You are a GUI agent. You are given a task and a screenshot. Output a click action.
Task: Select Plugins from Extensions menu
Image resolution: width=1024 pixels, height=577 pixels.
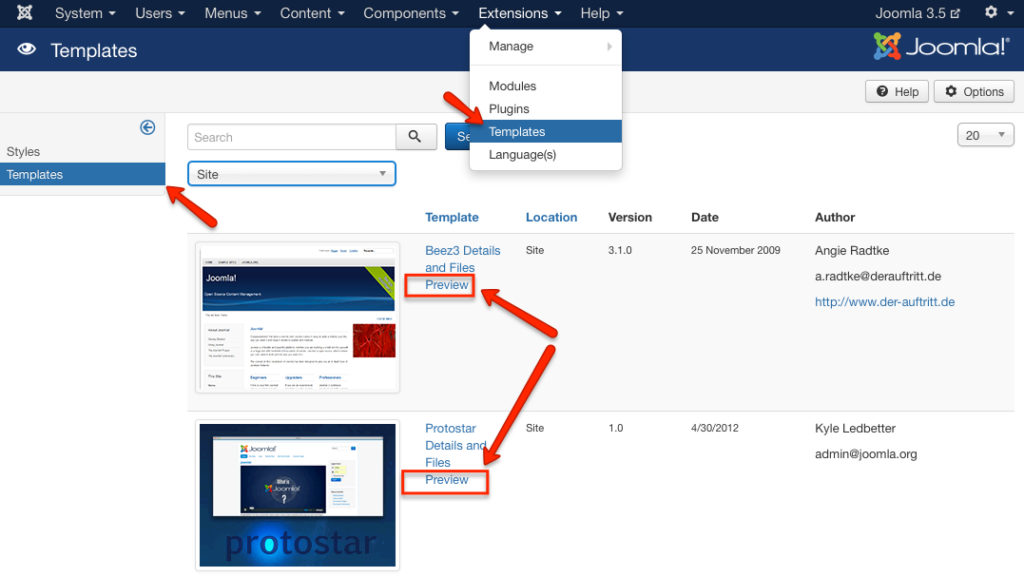pos(545,109)
